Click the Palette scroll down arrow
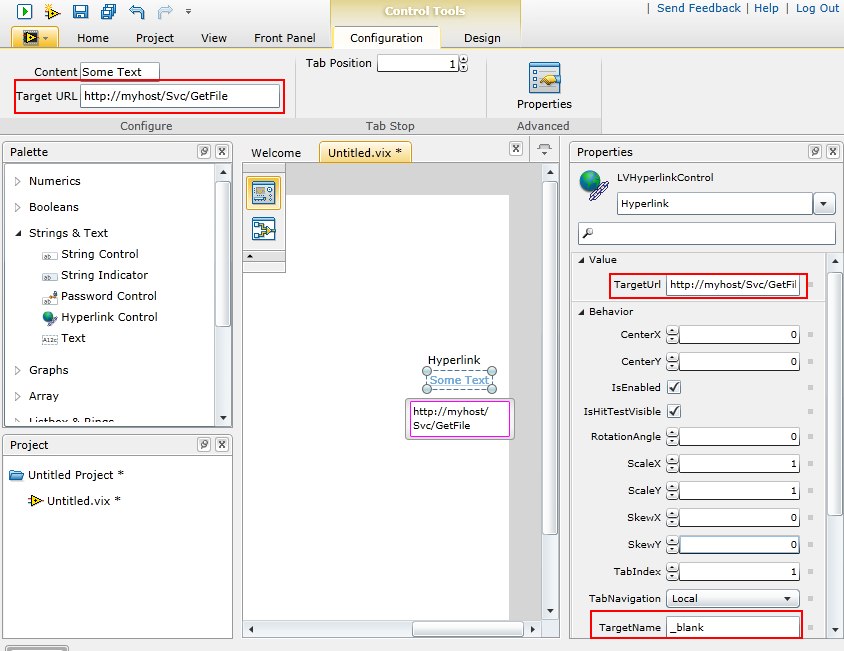844x651 pixels. coord(223,418)
